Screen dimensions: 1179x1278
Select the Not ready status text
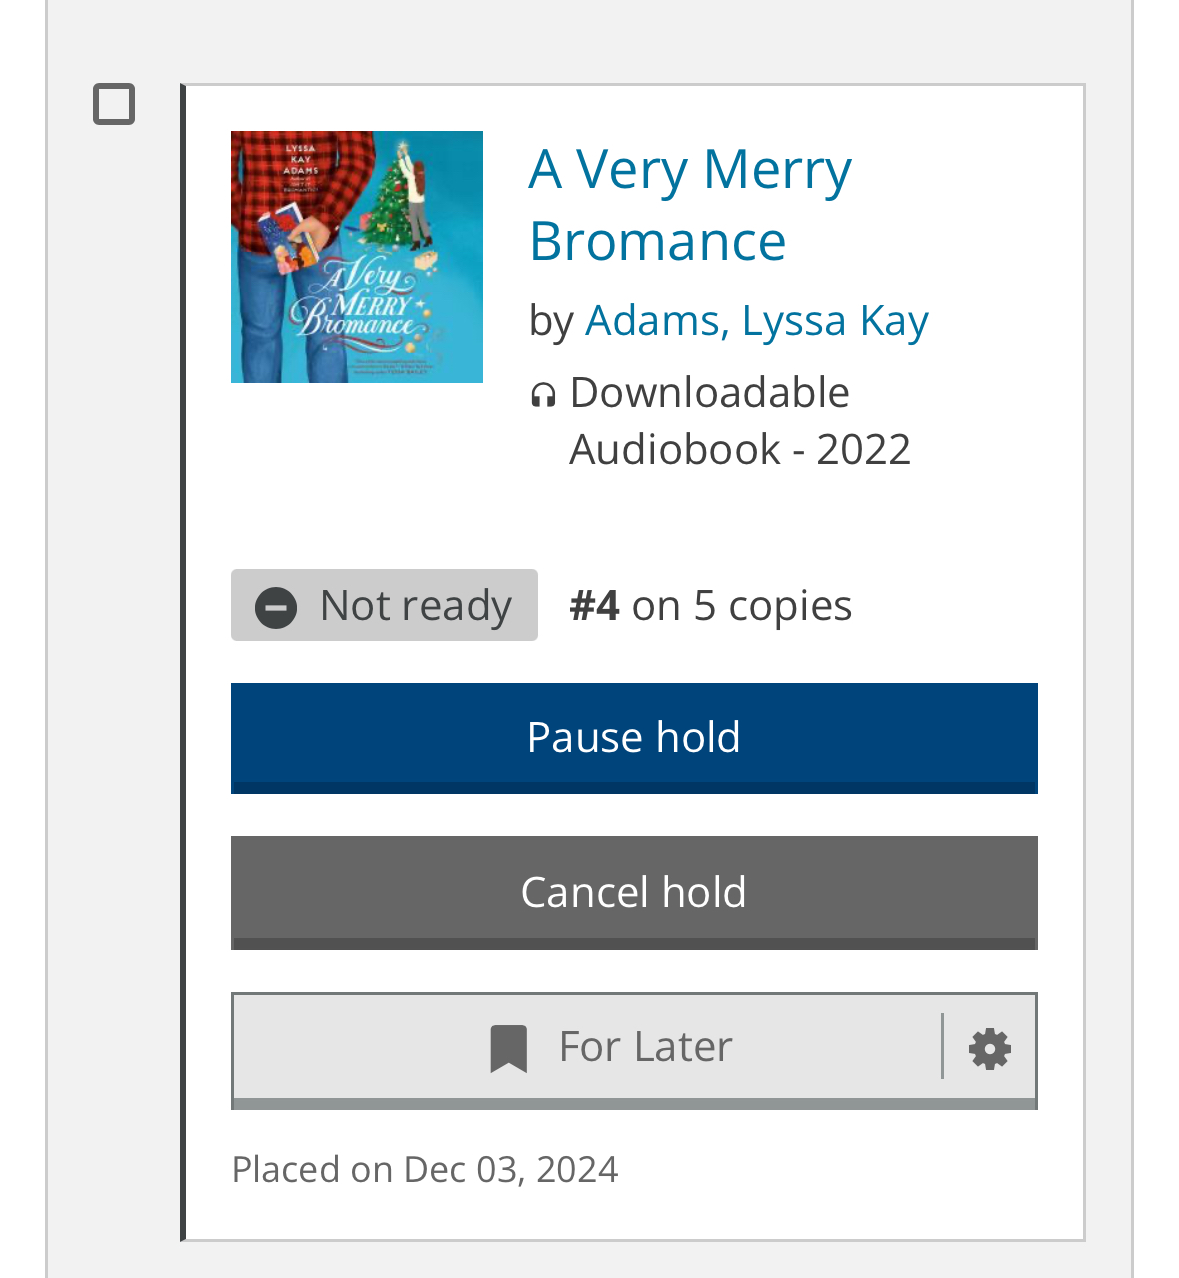click(415, 606)
